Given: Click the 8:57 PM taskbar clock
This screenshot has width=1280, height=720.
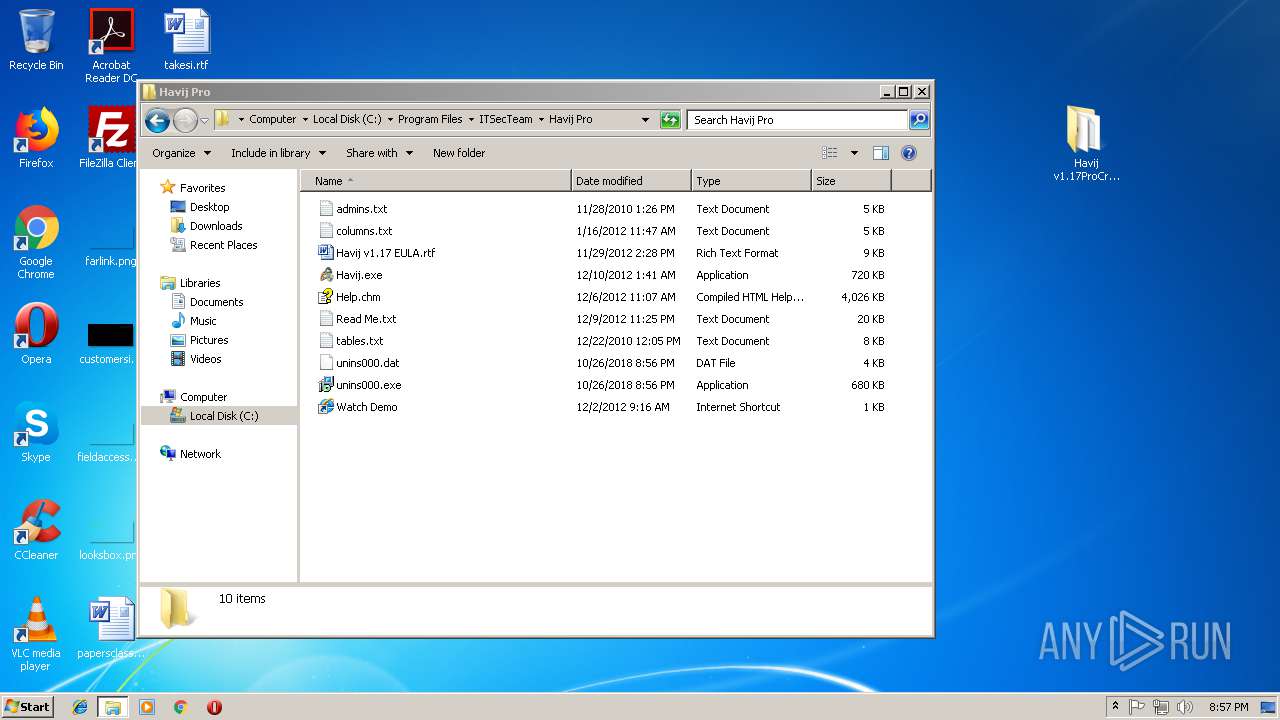Looking at the screenshot, I should pos(1228,707).
